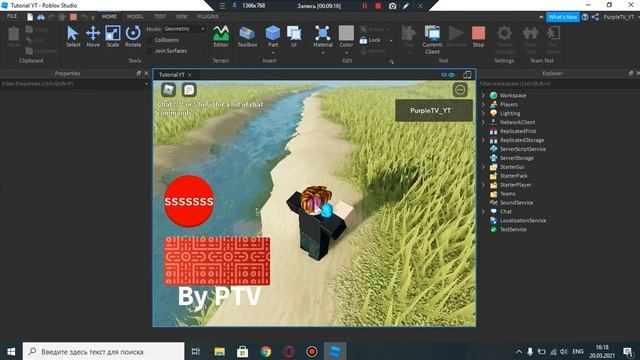This screenshot has width=640, height=360.
Task: Activate the Move tool
Action: tap(93, 36)
